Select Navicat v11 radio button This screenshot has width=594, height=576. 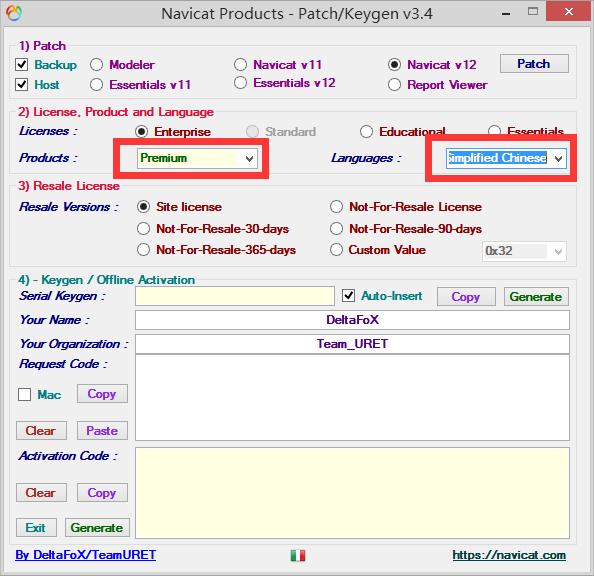pos(241,65)
